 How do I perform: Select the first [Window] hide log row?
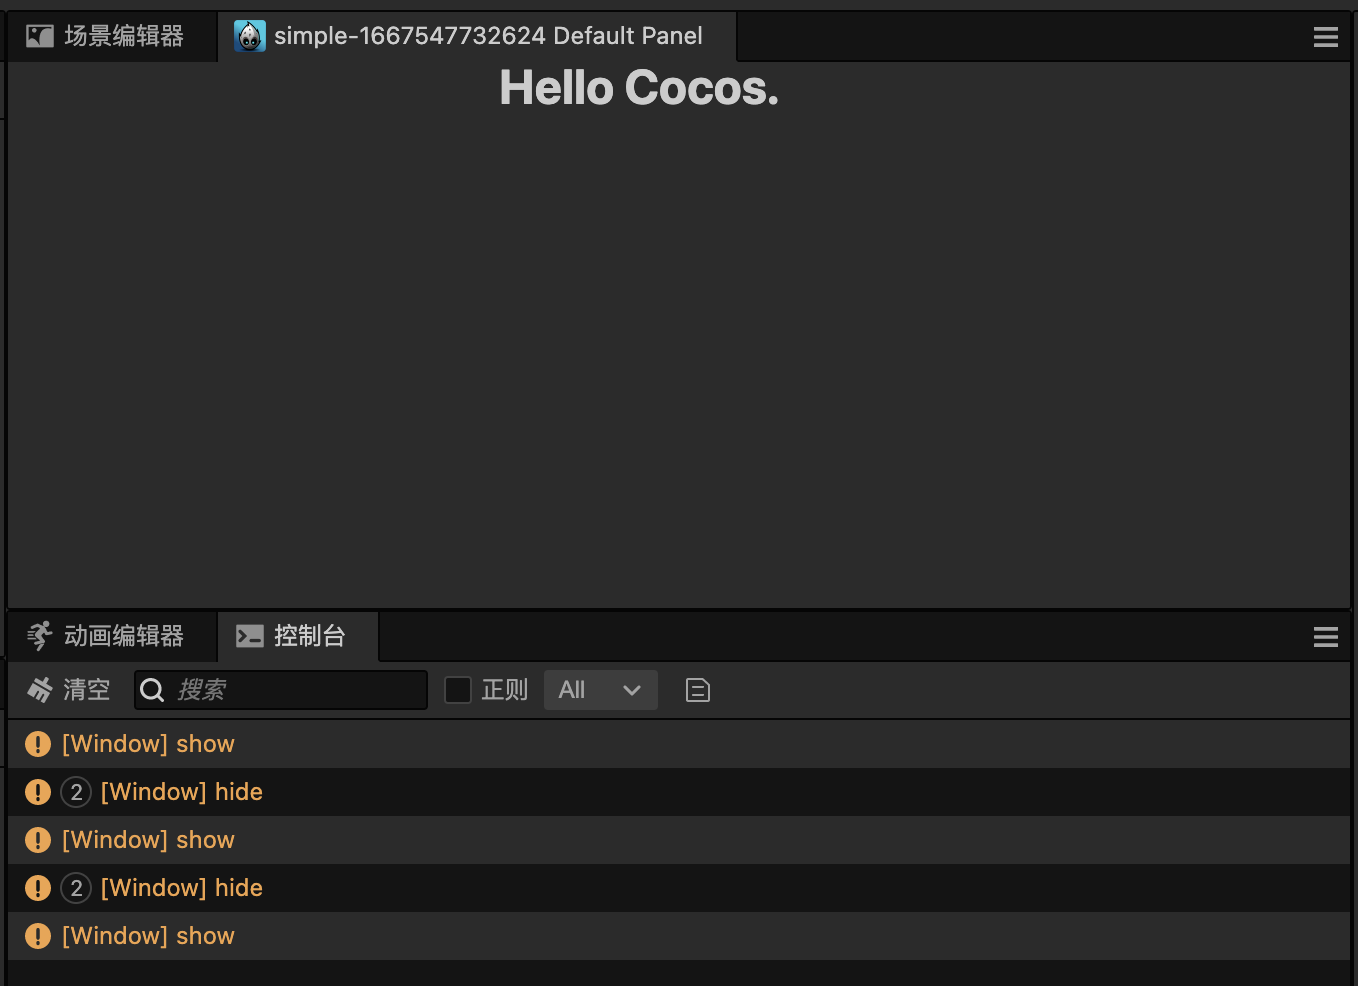[679, 792]
